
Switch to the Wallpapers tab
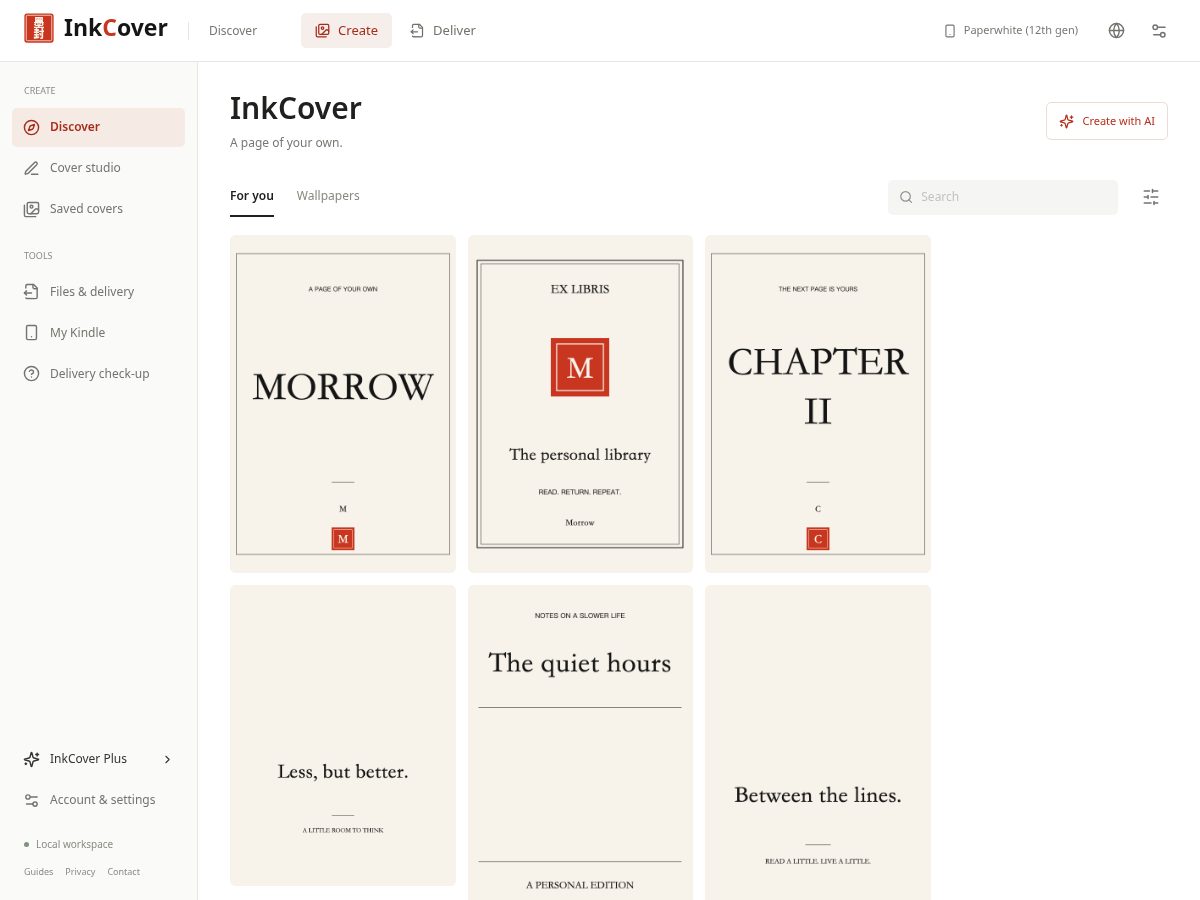328,196
